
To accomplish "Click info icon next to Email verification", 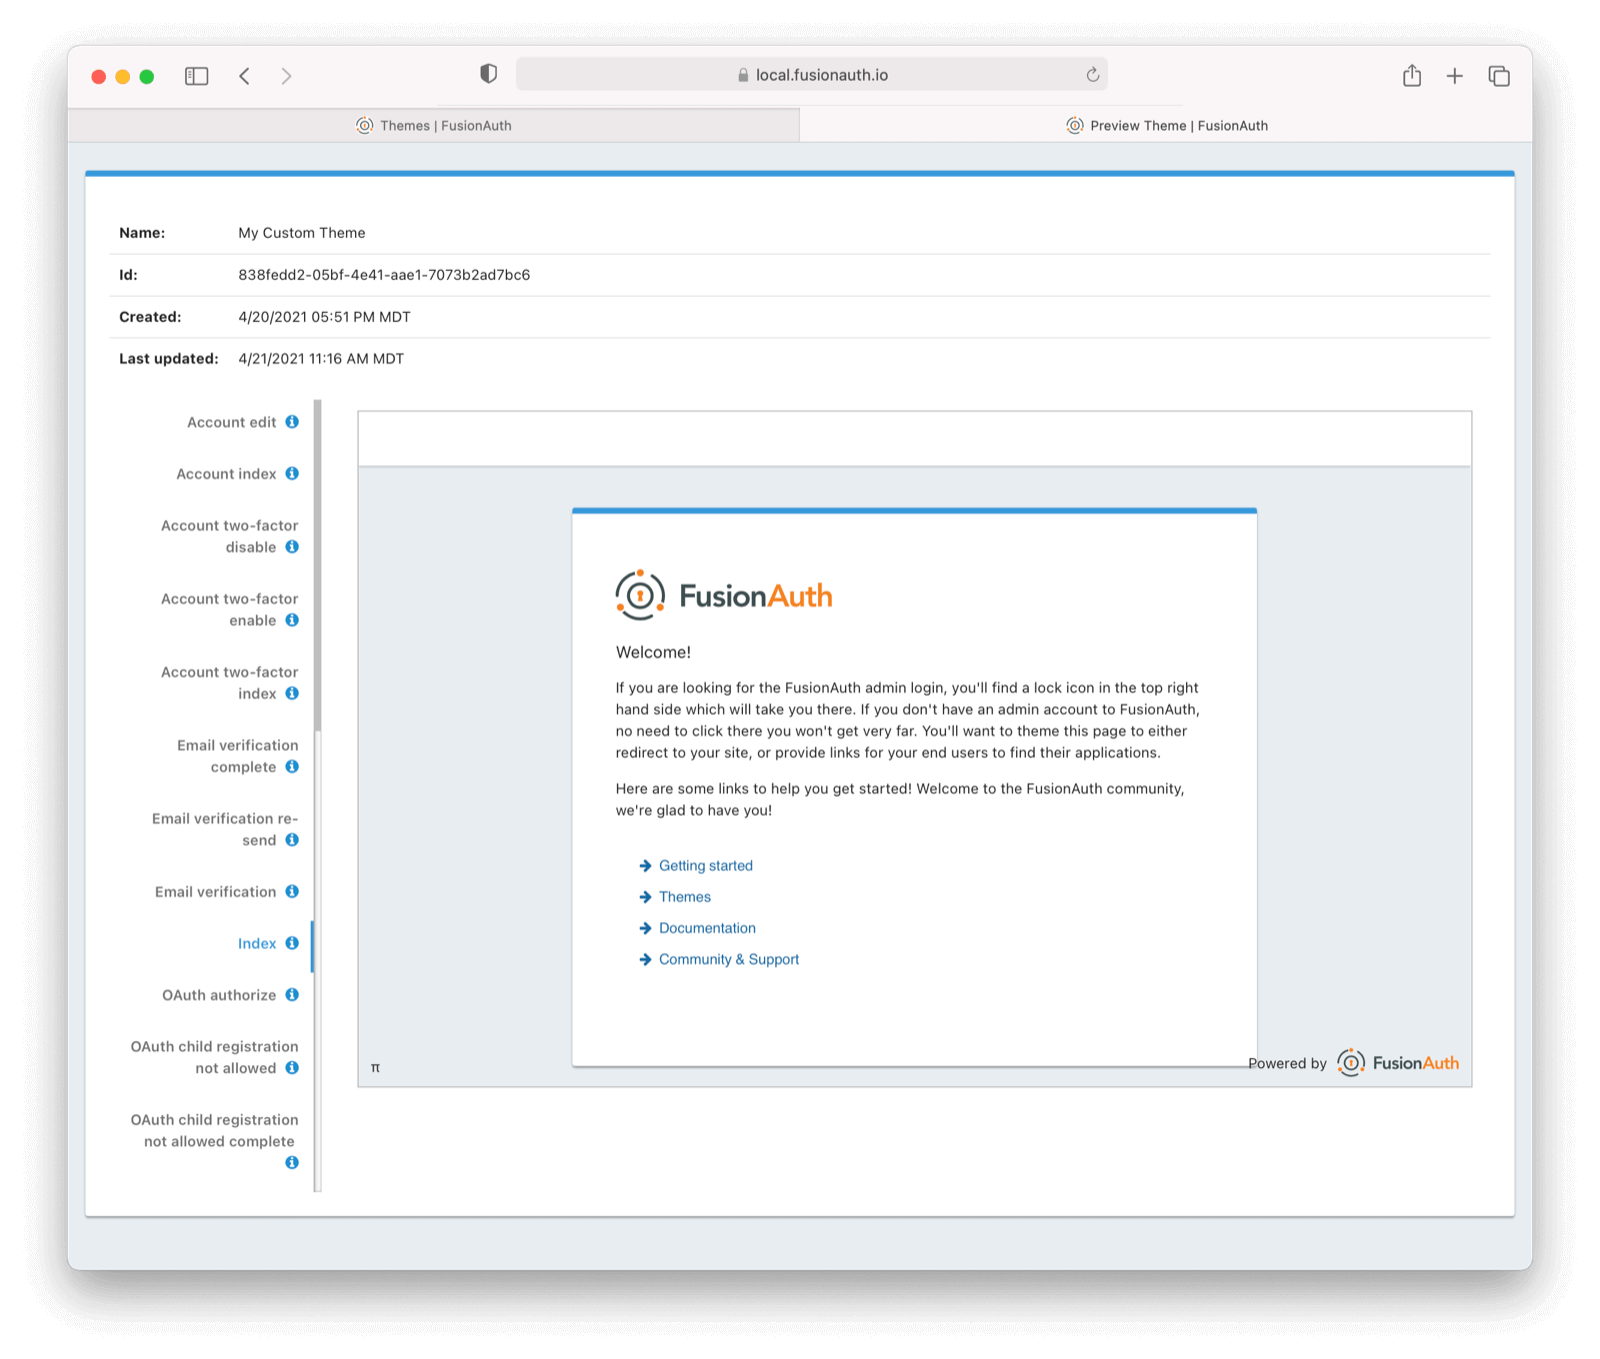I will pos(292,891).
